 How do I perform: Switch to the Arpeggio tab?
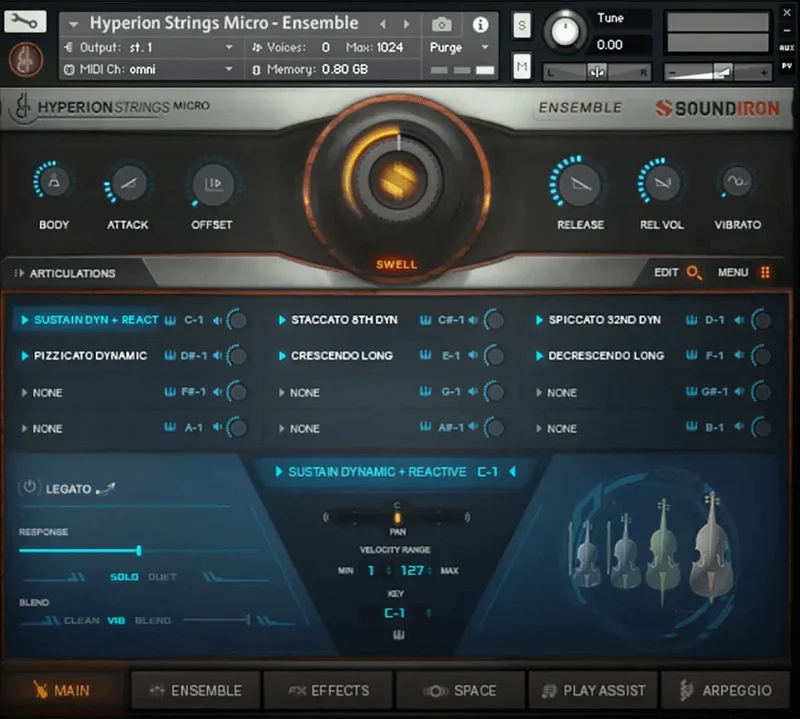point(725,690)
